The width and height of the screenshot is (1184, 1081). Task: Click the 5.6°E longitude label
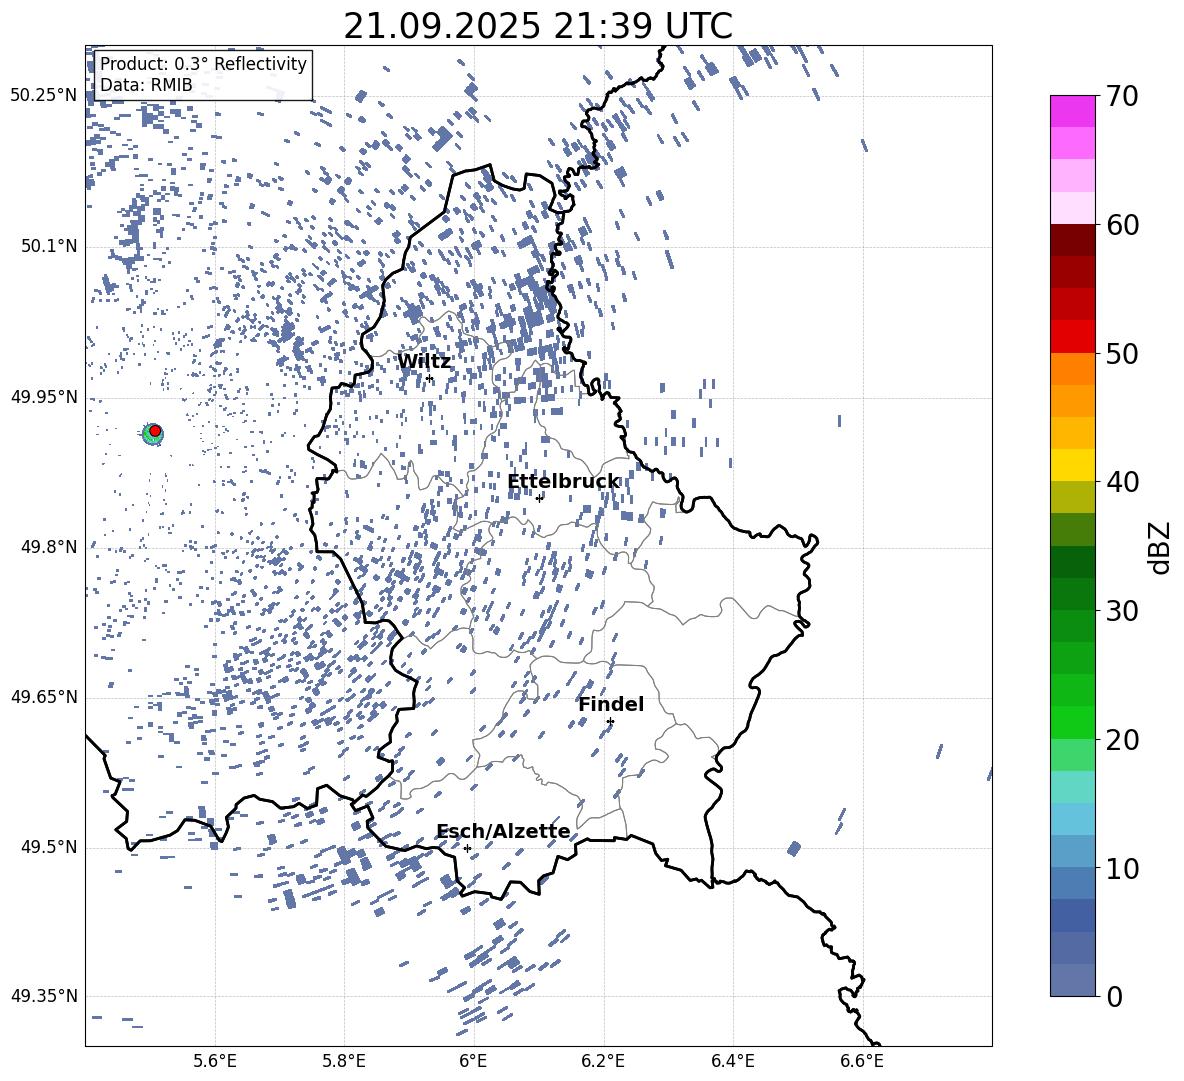(x=215, y=1061)
